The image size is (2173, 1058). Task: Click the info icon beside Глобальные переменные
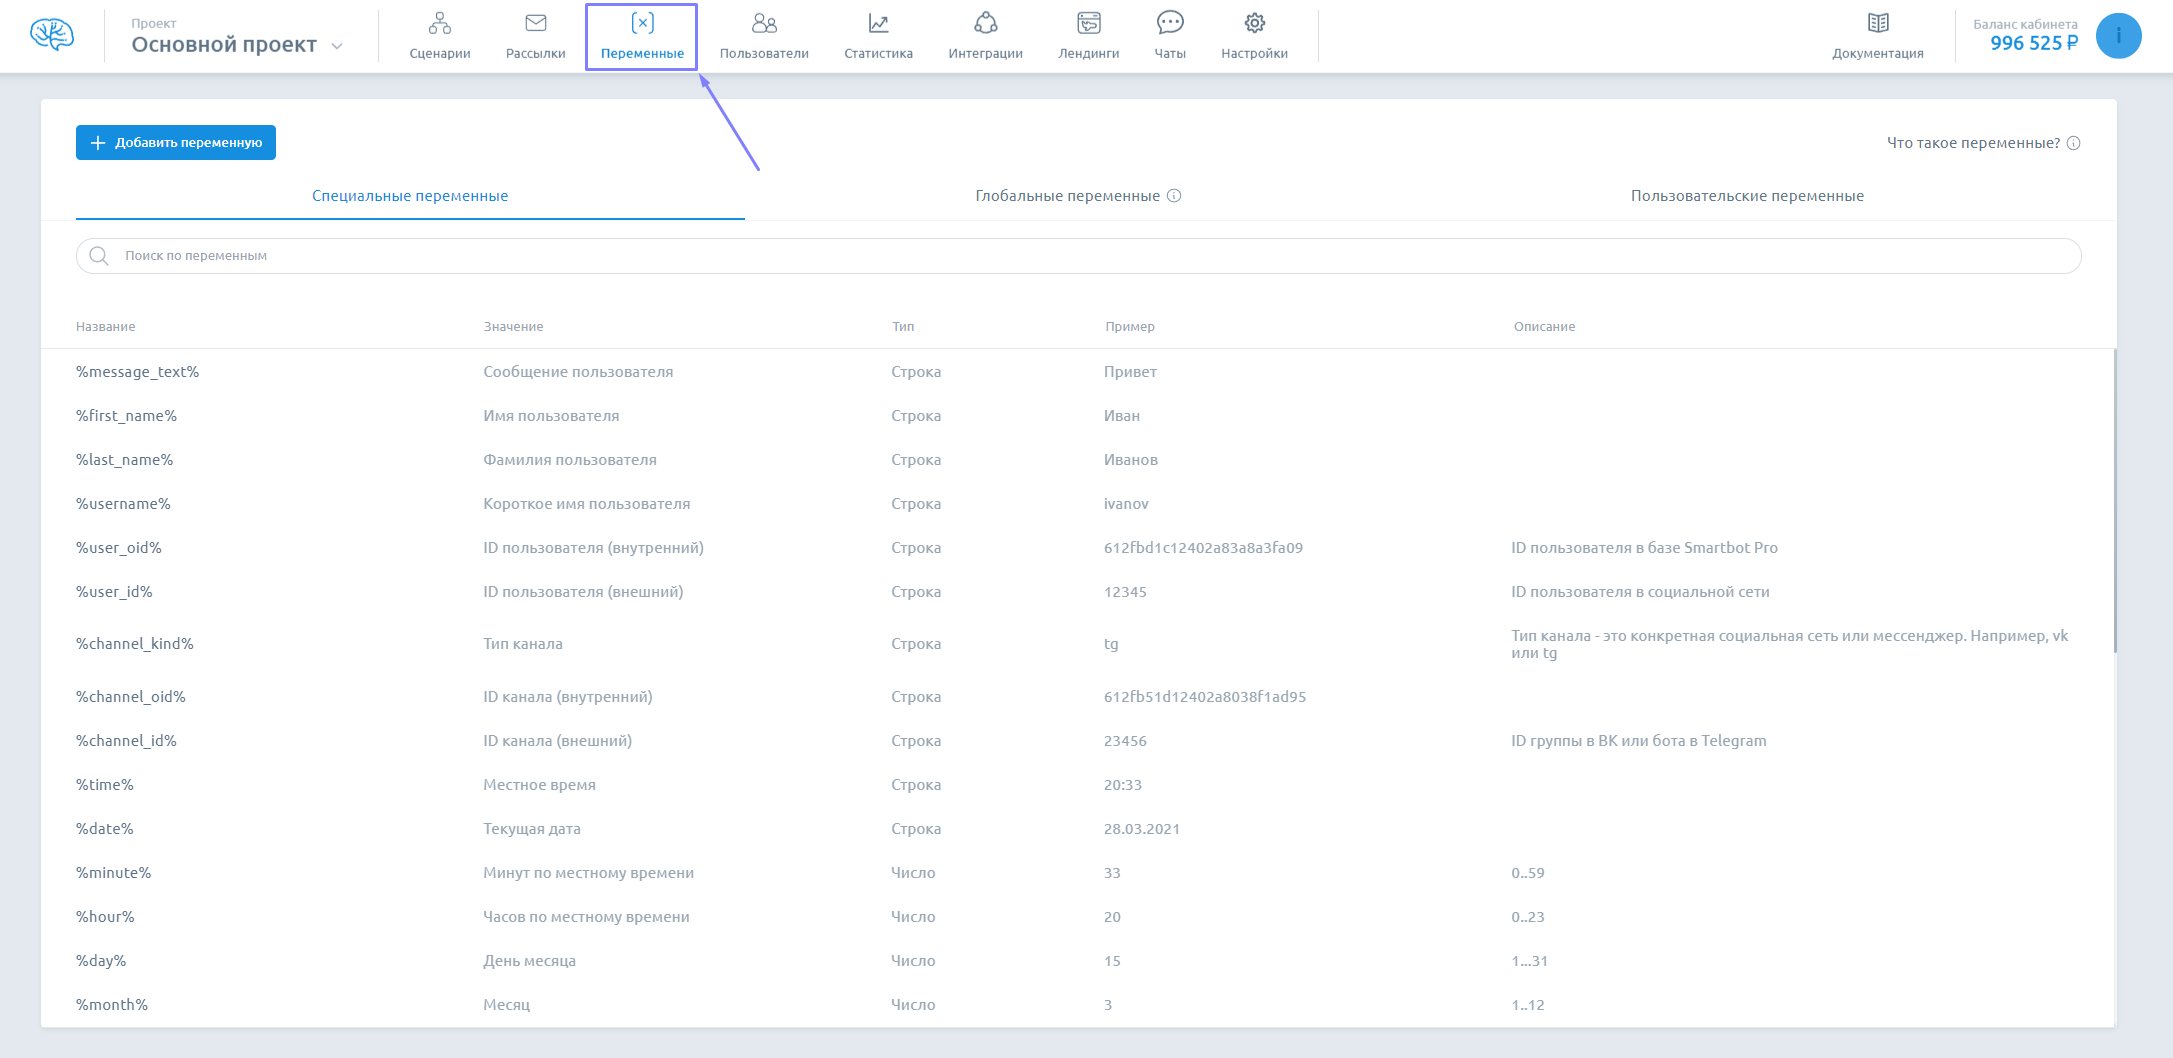[1174, 196]
